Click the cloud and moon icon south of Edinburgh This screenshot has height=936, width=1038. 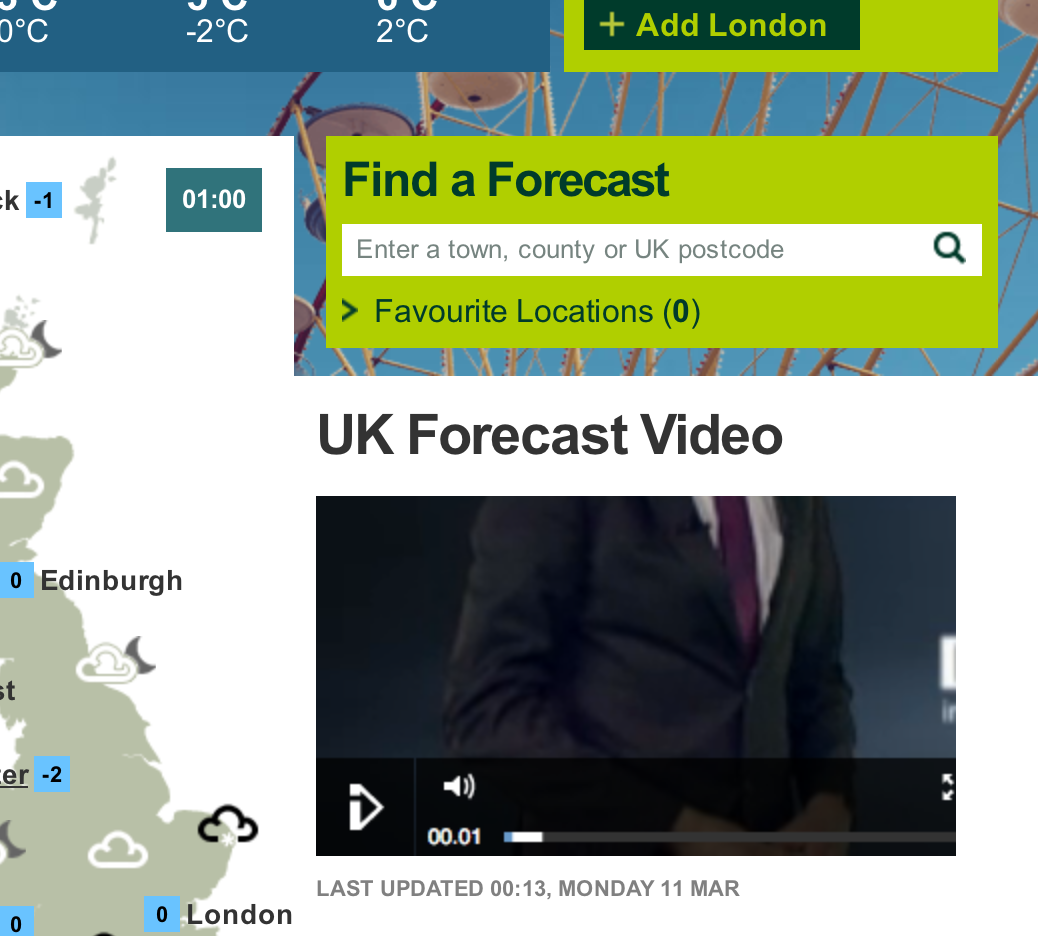(x=116, y=659)
